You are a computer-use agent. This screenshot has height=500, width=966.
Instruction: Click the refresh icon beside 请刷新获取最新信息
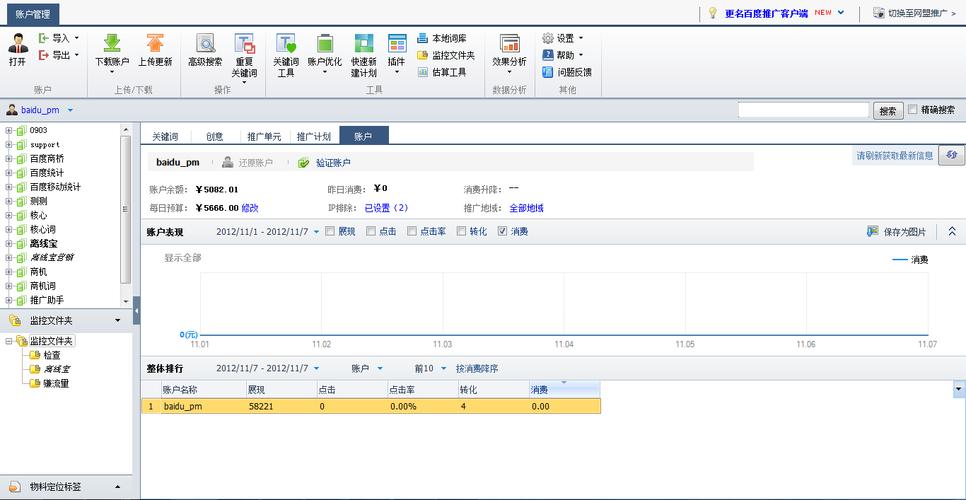(951, 155)
